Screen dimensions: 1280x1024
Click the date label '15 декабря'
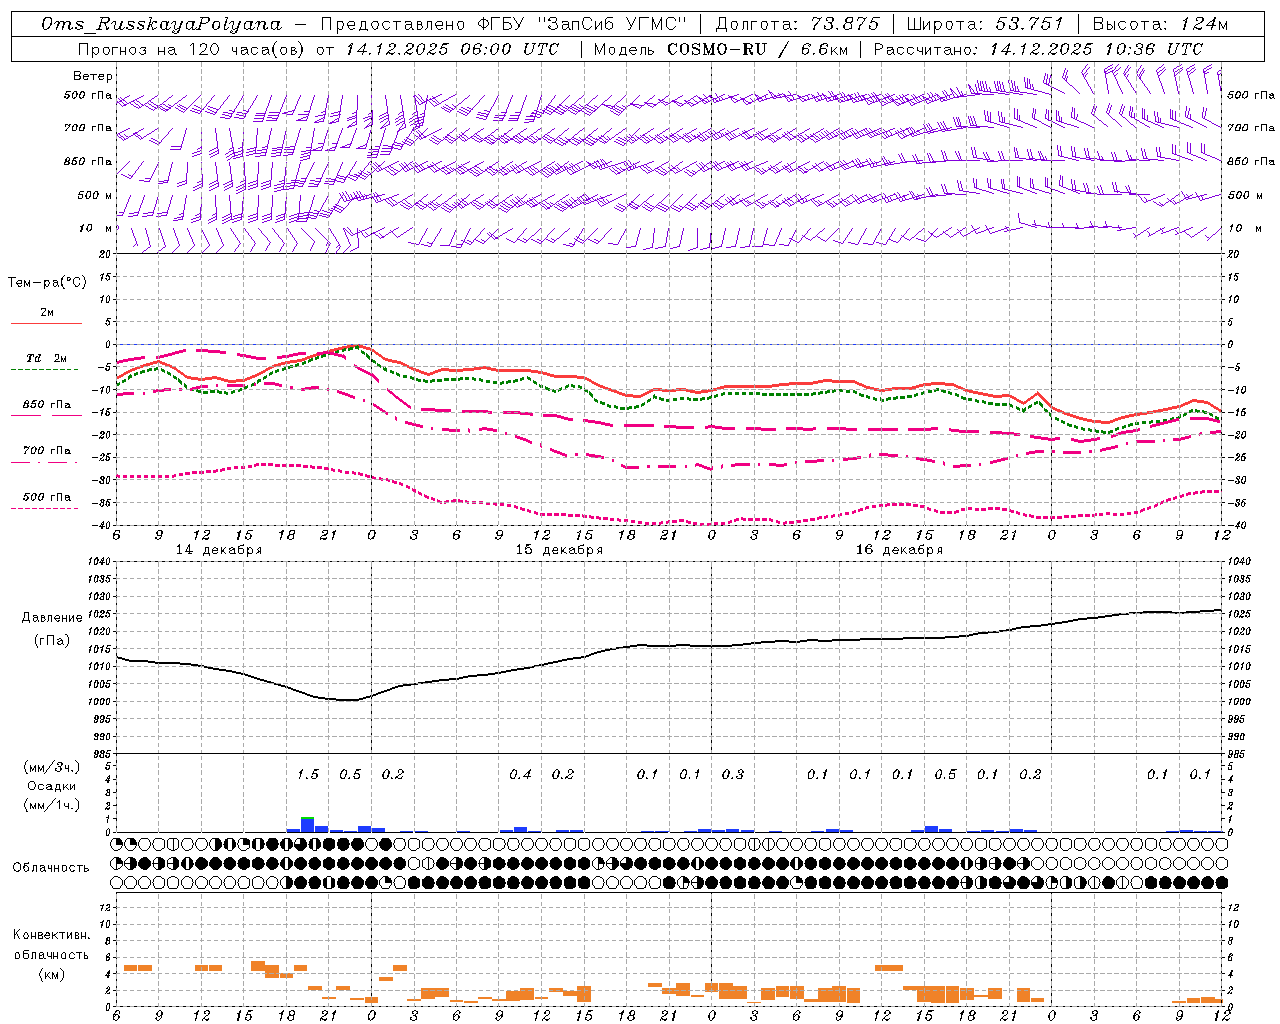point(559,550)
